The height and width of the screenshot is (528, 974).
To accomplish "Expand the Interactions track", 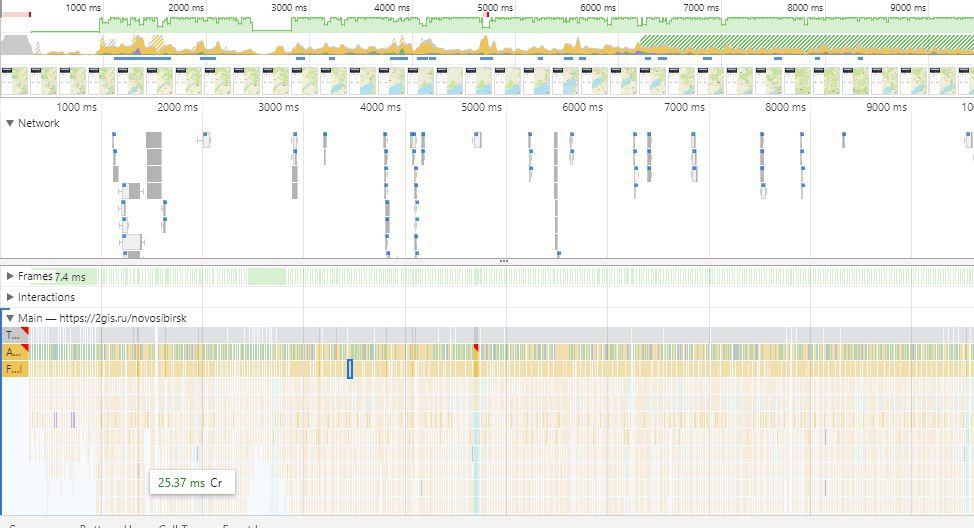I will coord(10,297).
